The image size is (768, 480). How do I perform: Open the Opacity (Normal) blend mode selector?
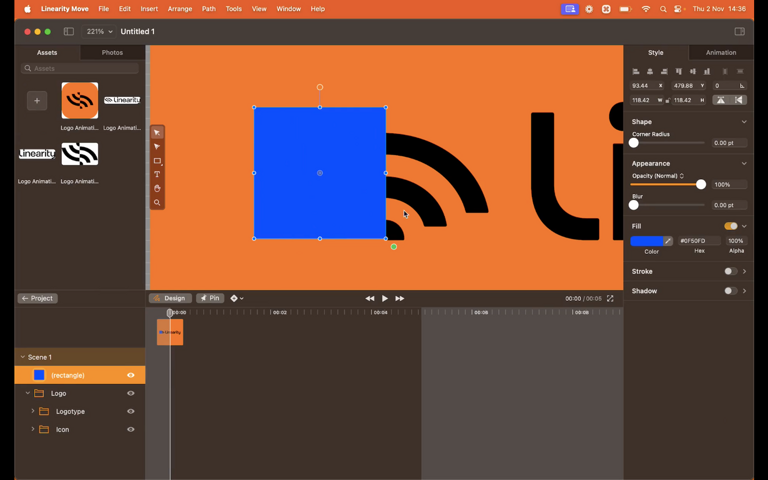pos(658,176)
